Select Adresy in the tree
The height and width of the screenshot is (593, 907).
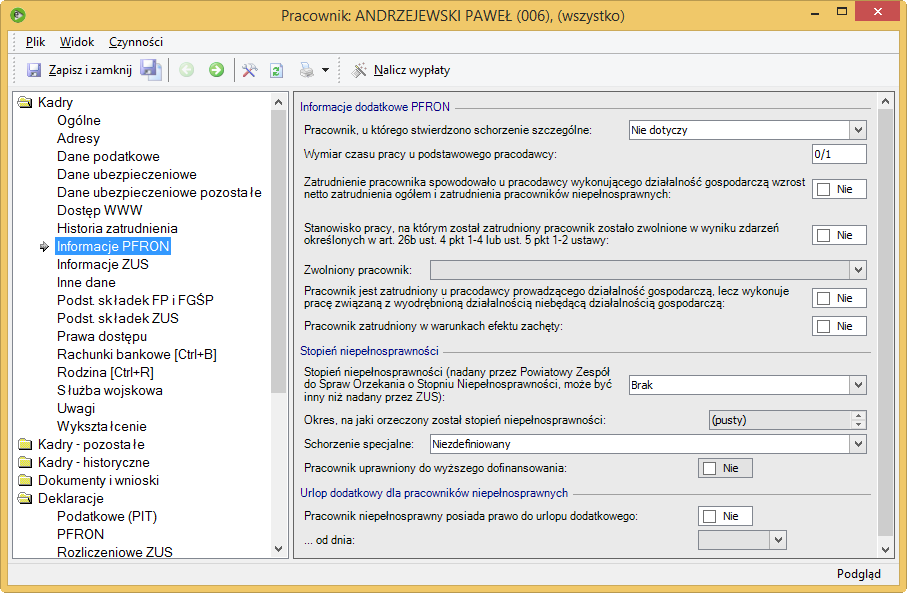click(78, 138)
